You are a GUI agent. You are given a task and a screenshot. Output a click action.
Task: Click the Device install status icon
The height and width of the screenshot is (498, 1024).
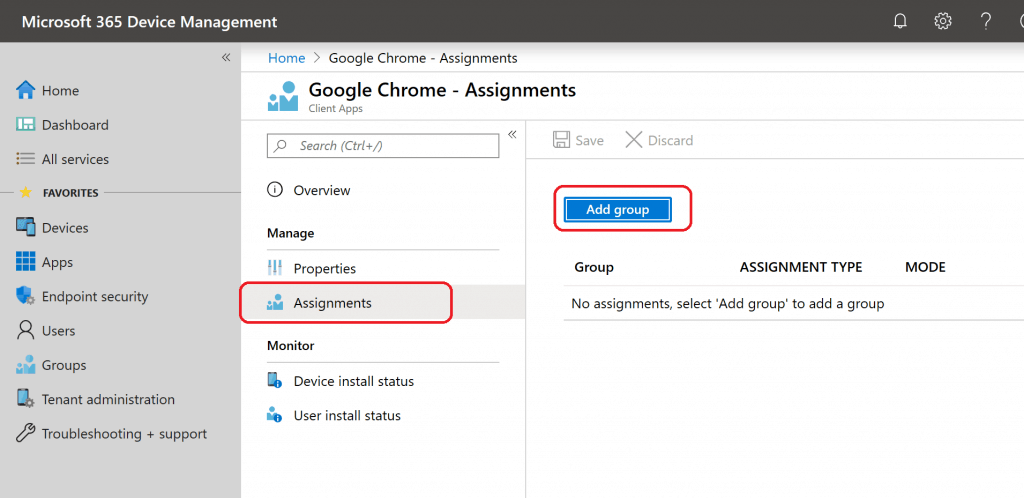275,381
